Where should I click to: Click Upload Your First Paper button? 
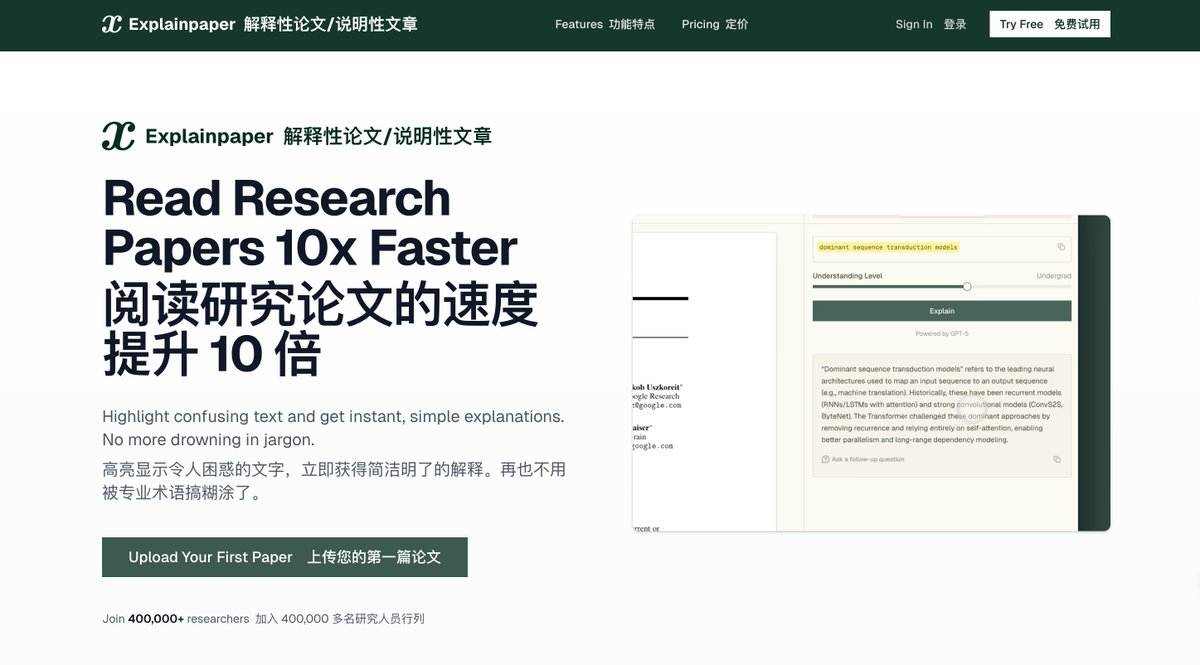coord(285,557)
